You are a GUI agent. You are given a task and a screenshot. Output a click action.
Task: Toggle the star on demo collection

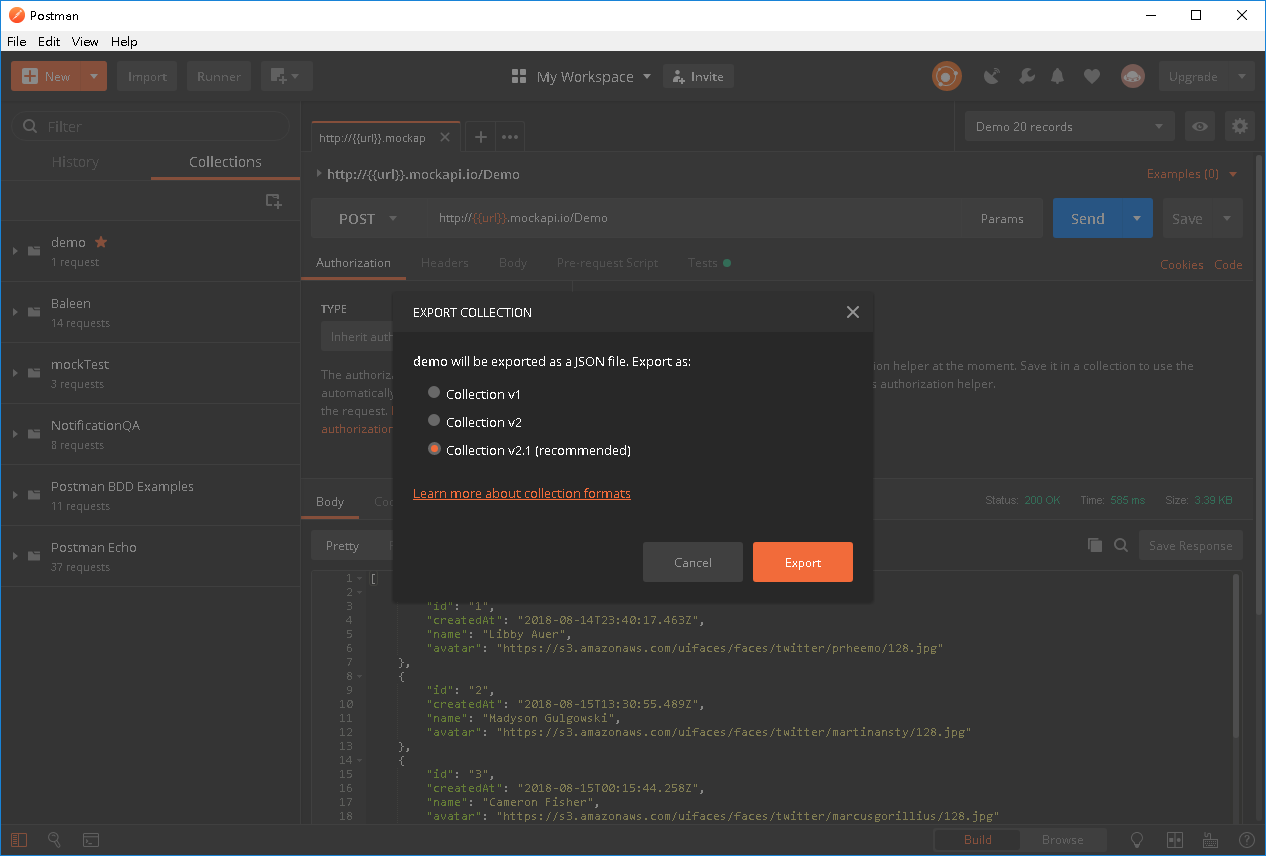coord(101,242)
